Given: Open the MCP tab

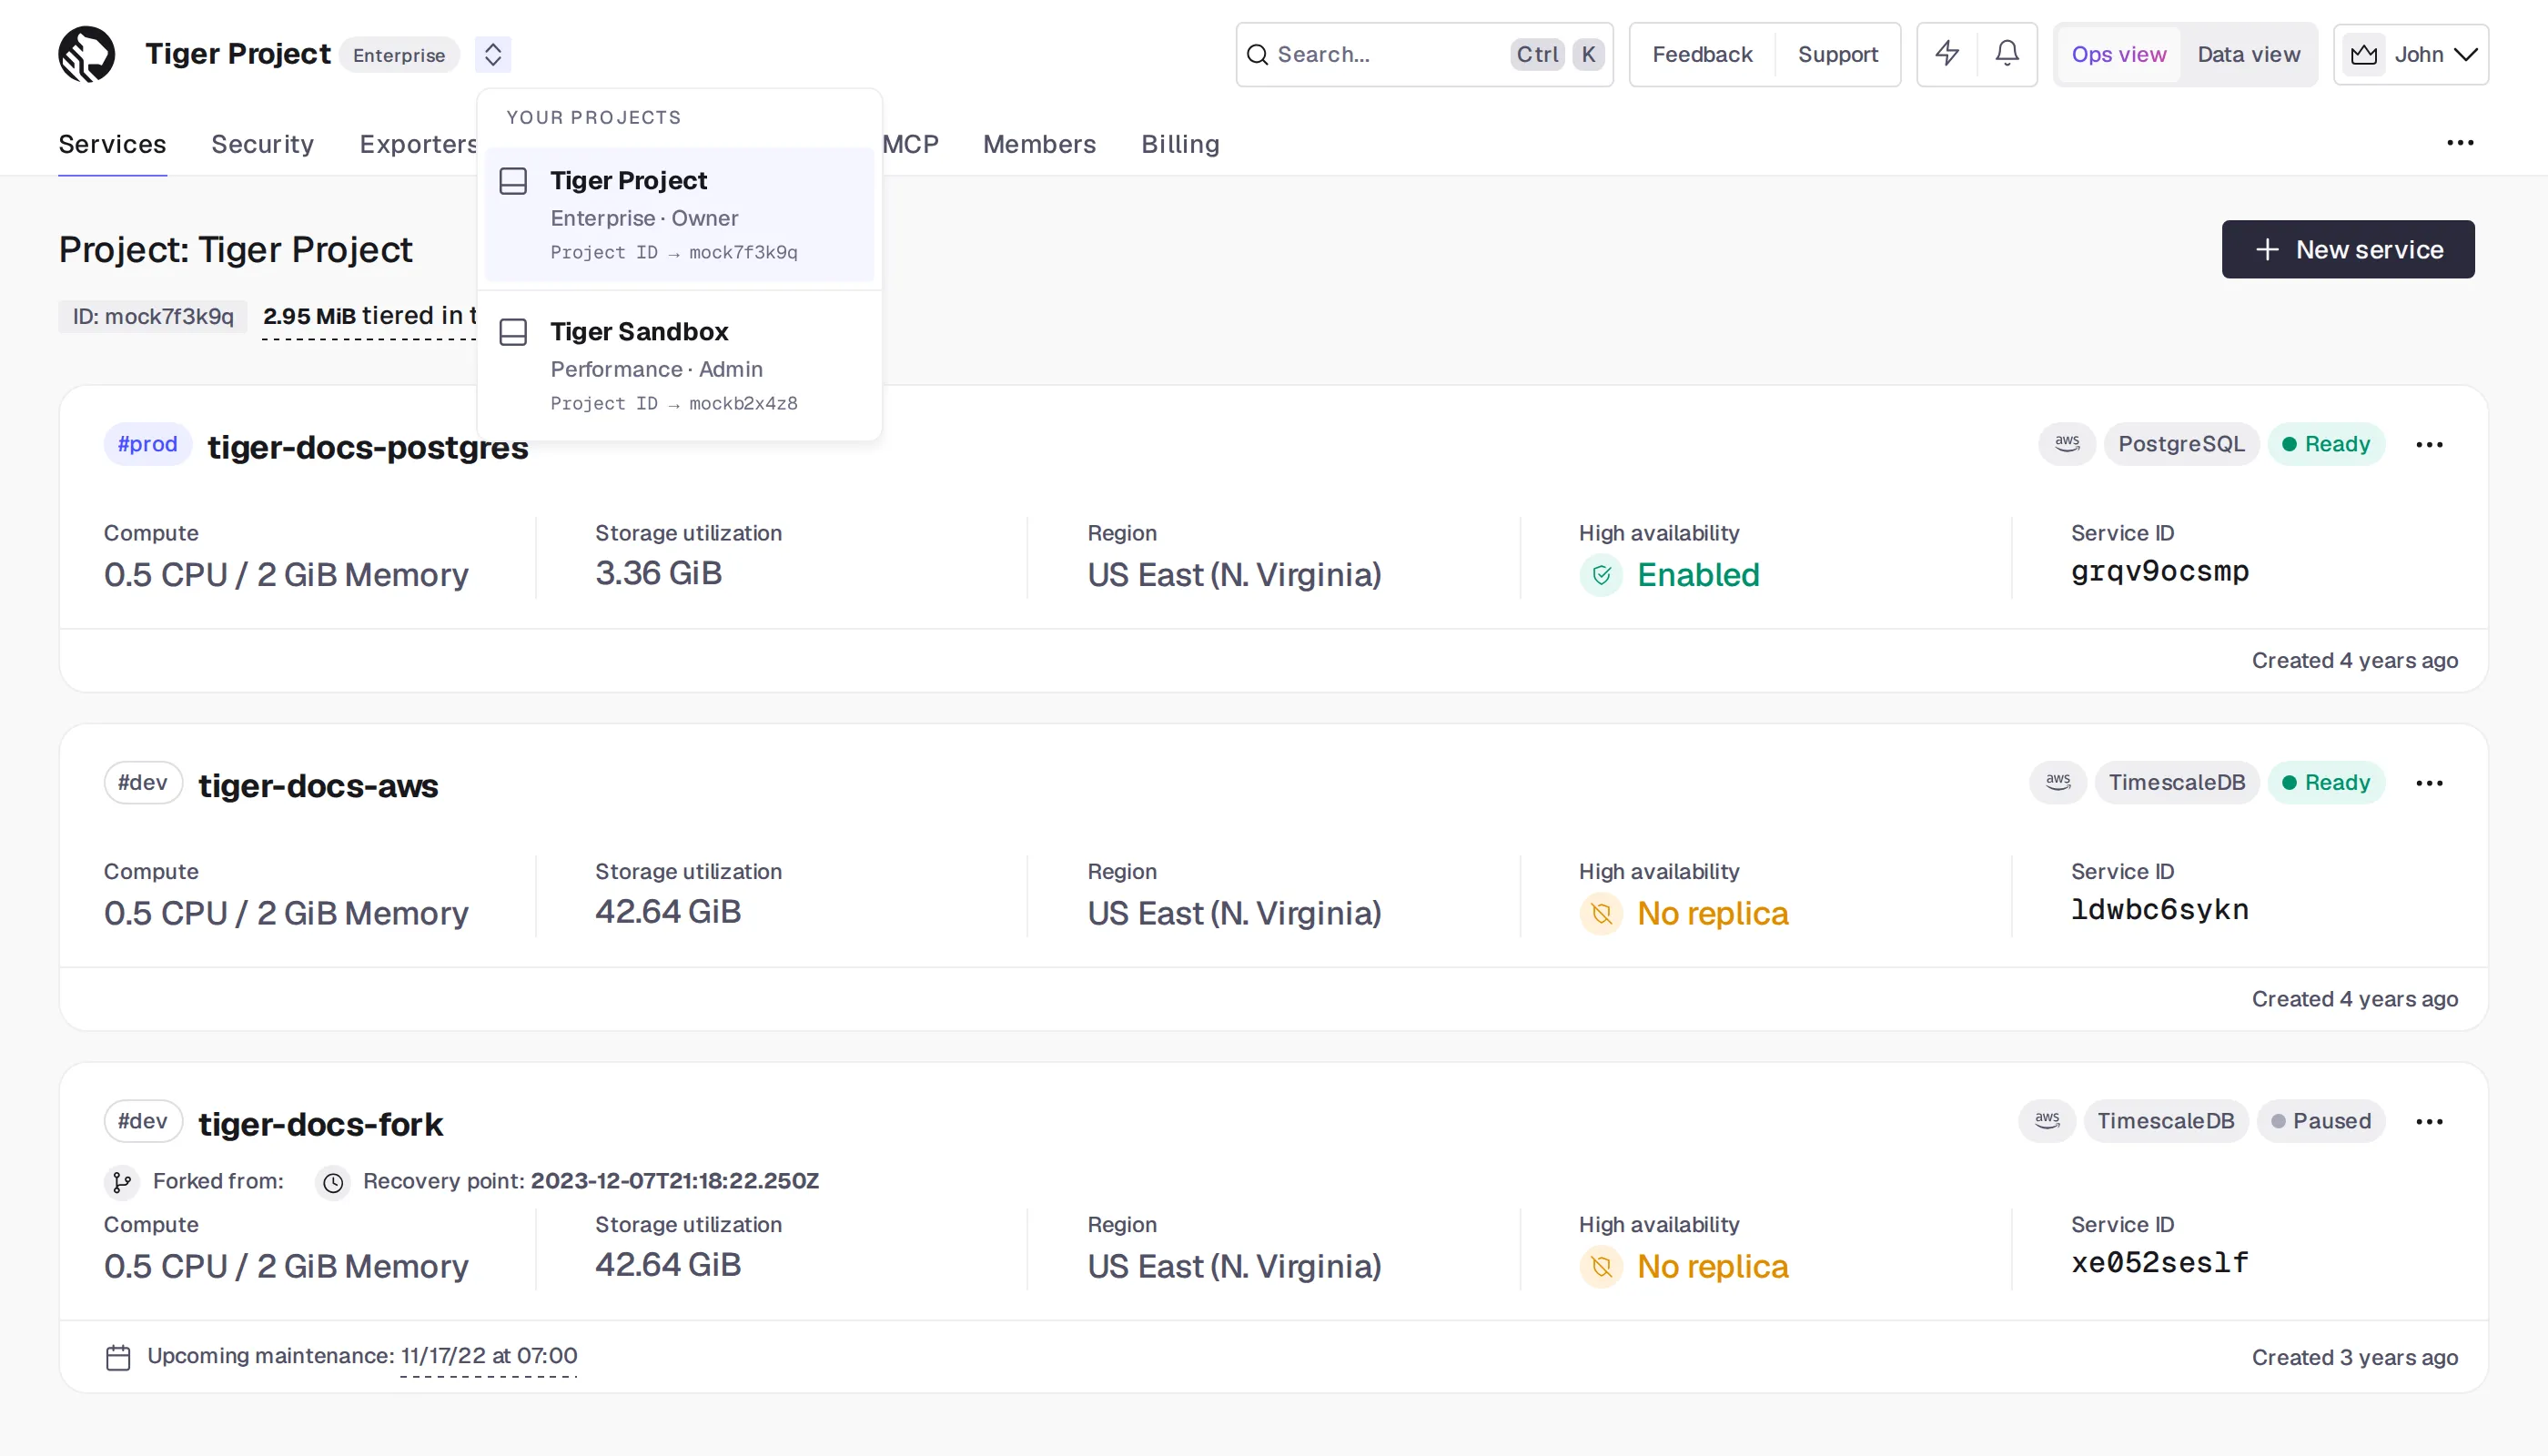Looking at the screenshot, I should click(910, 144).
